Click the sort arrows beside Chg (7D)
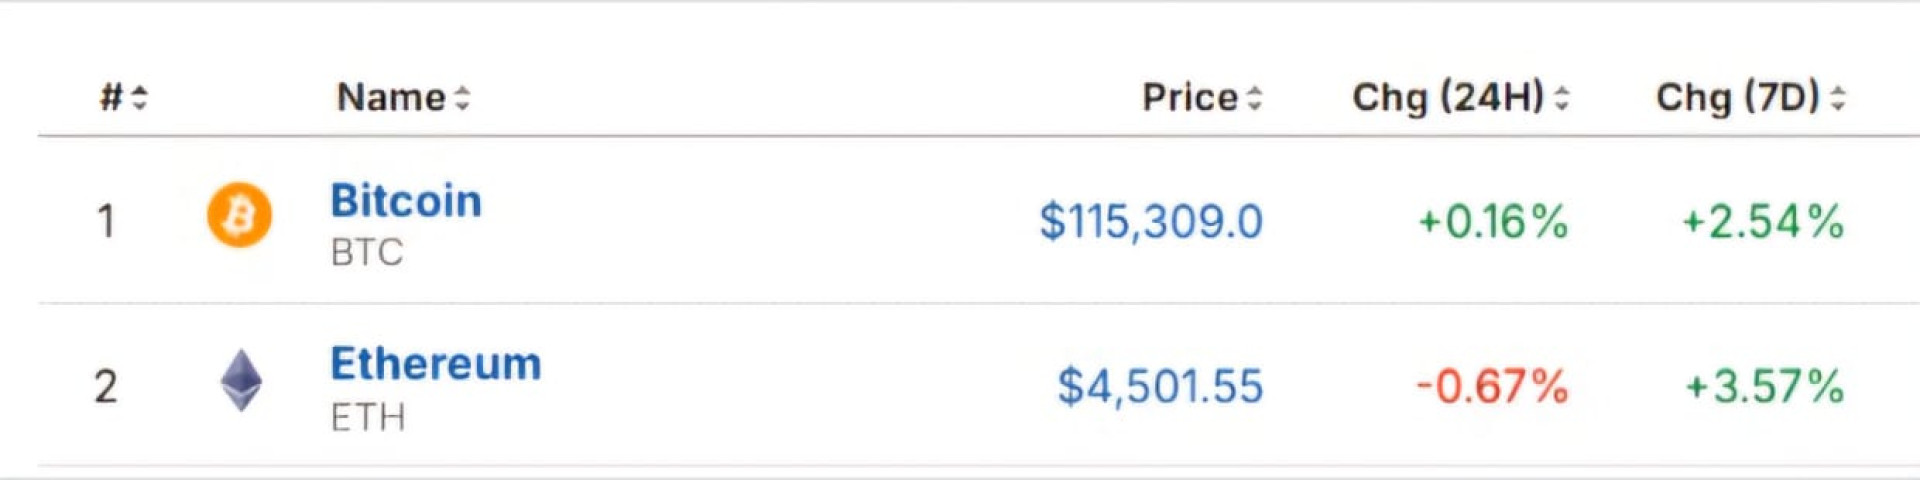 (x=1837, y=98)
